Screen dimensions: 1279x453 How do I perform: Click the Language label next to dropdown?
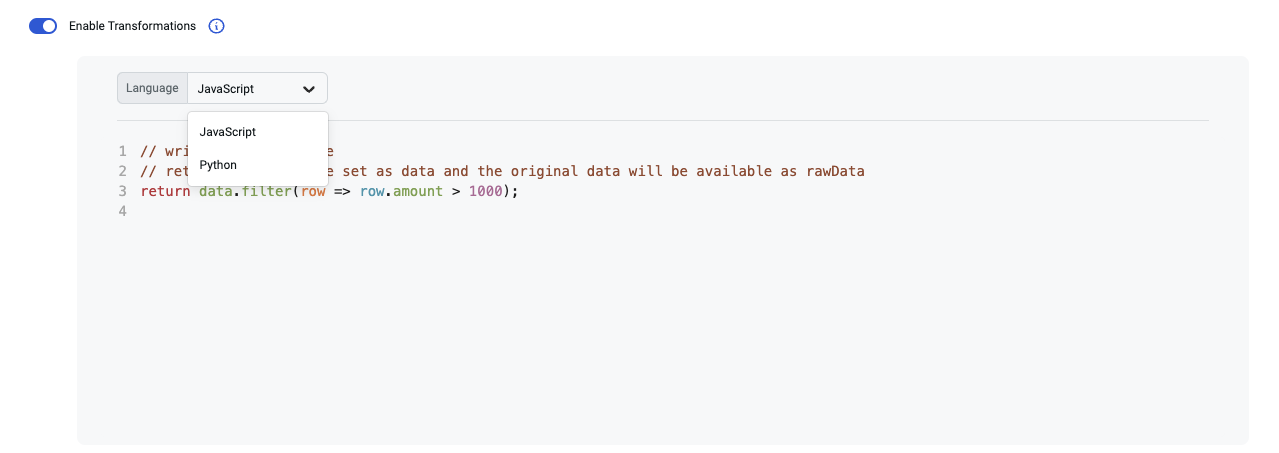(x=152, y=88)
